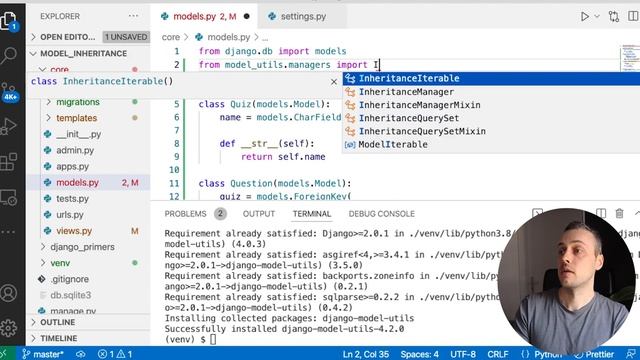The height and width of the screenshot is (360, 640).
Task: Choose InheritanceManager from suggestions
Action: 491,92
